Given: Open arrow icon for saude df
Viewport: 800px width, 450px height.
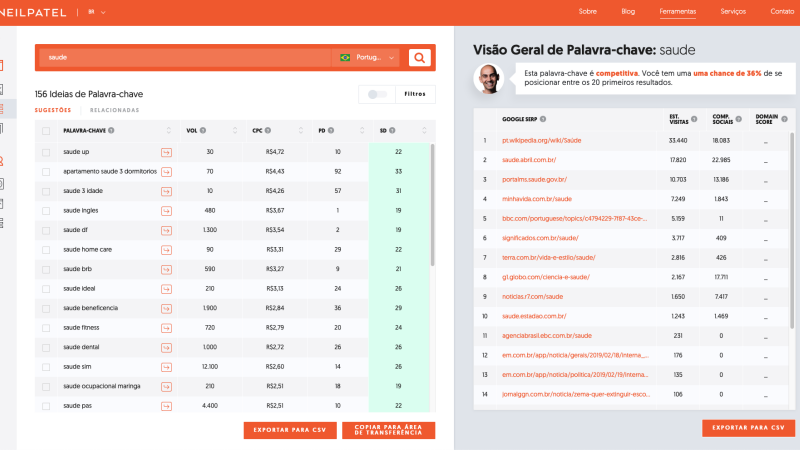Looking at the screenshot, I should pyautogui.click(x=166, y=231).
